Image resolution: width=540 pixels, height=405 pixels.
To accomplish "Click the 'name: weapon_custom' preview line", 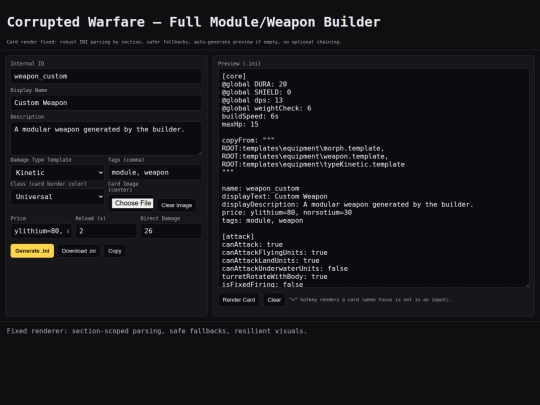I will tap(260, 188).
